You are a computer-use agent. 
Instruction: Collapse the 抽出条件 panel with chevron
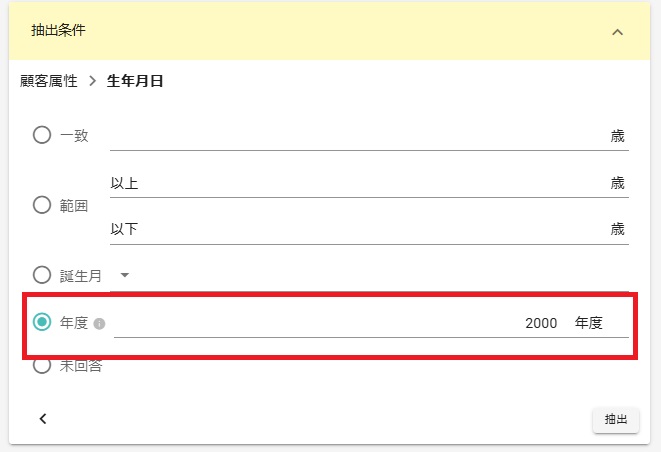point(617,32)
